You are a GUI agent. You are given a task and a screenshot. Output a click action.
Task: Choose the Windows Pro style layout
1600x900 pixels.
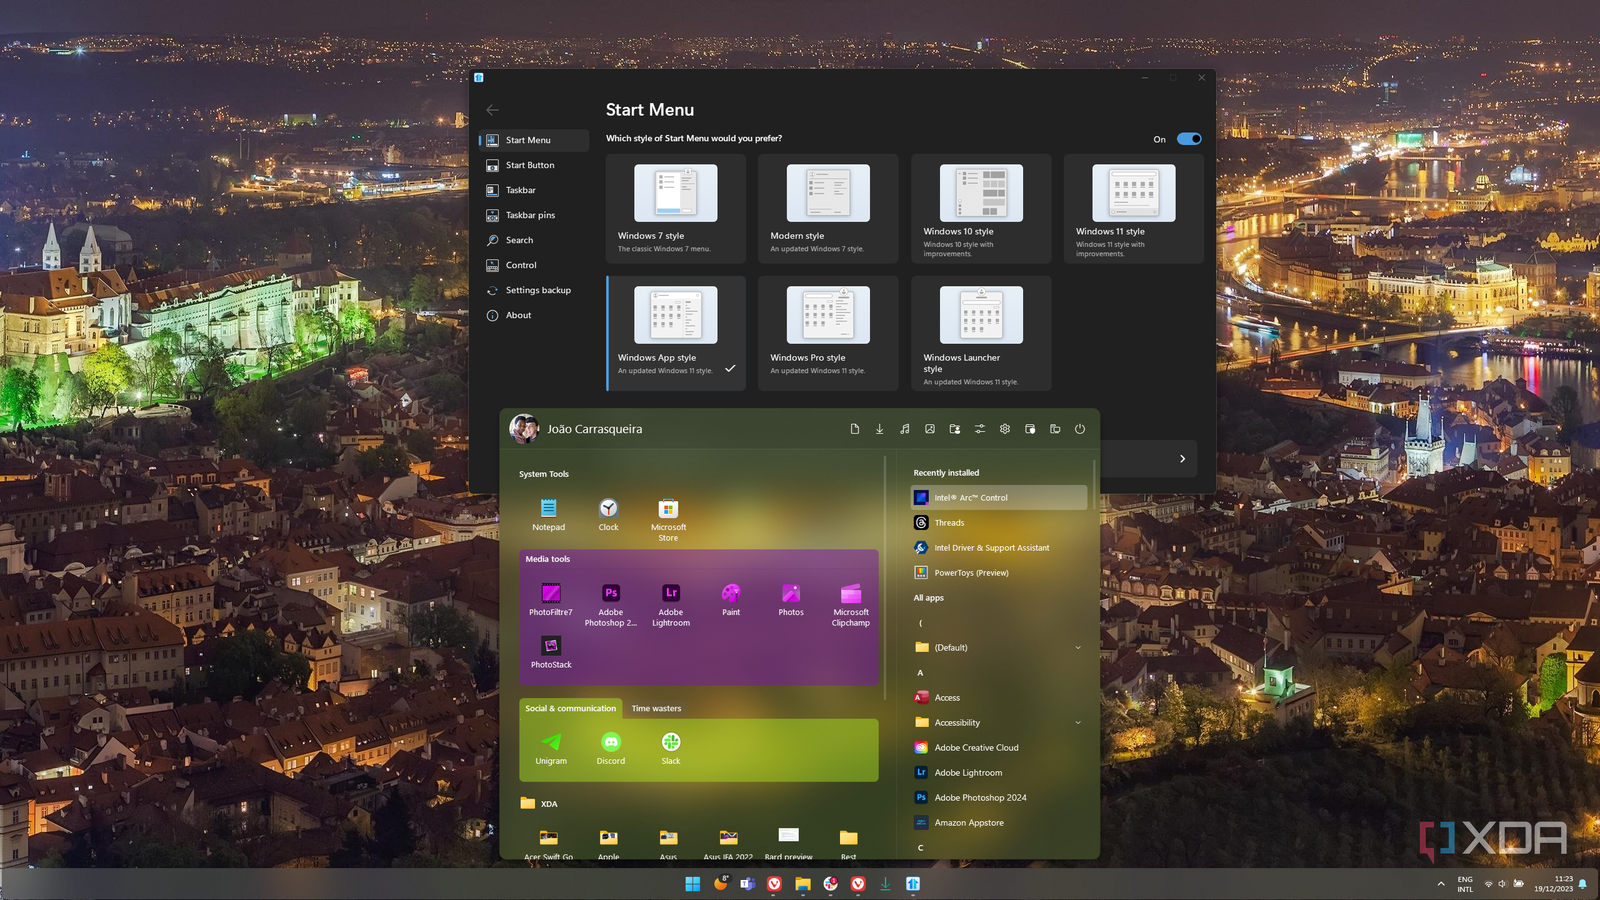coord(828,333)
